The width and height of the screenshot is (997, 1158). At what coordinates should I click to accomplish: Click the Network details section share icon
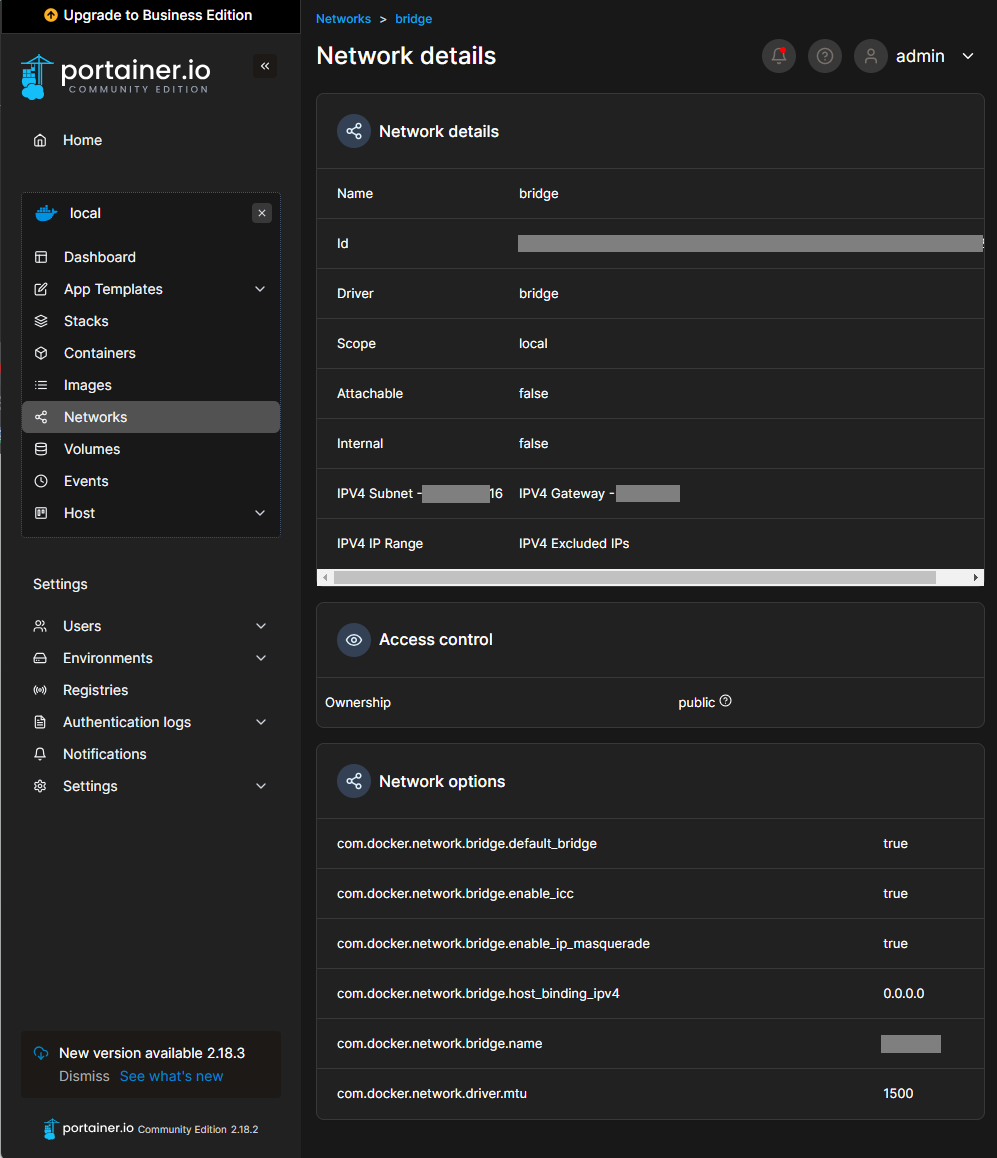[354, 131]
